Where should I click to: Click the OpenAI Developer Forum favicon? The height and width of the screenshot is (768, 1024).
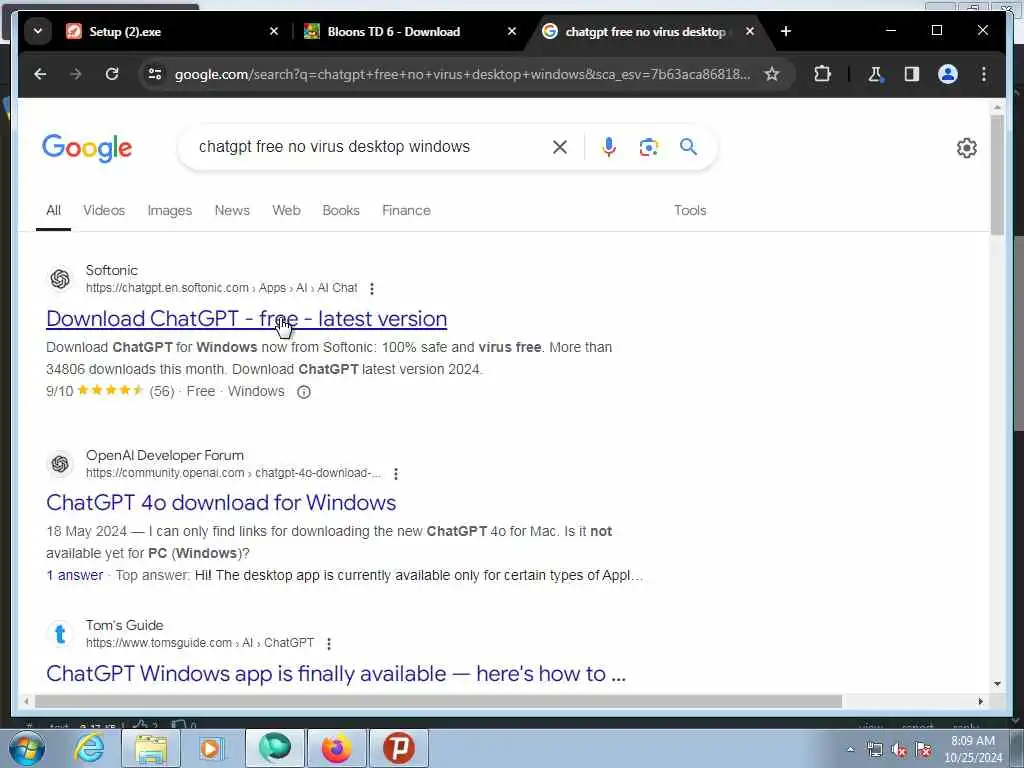coord(60,464)
